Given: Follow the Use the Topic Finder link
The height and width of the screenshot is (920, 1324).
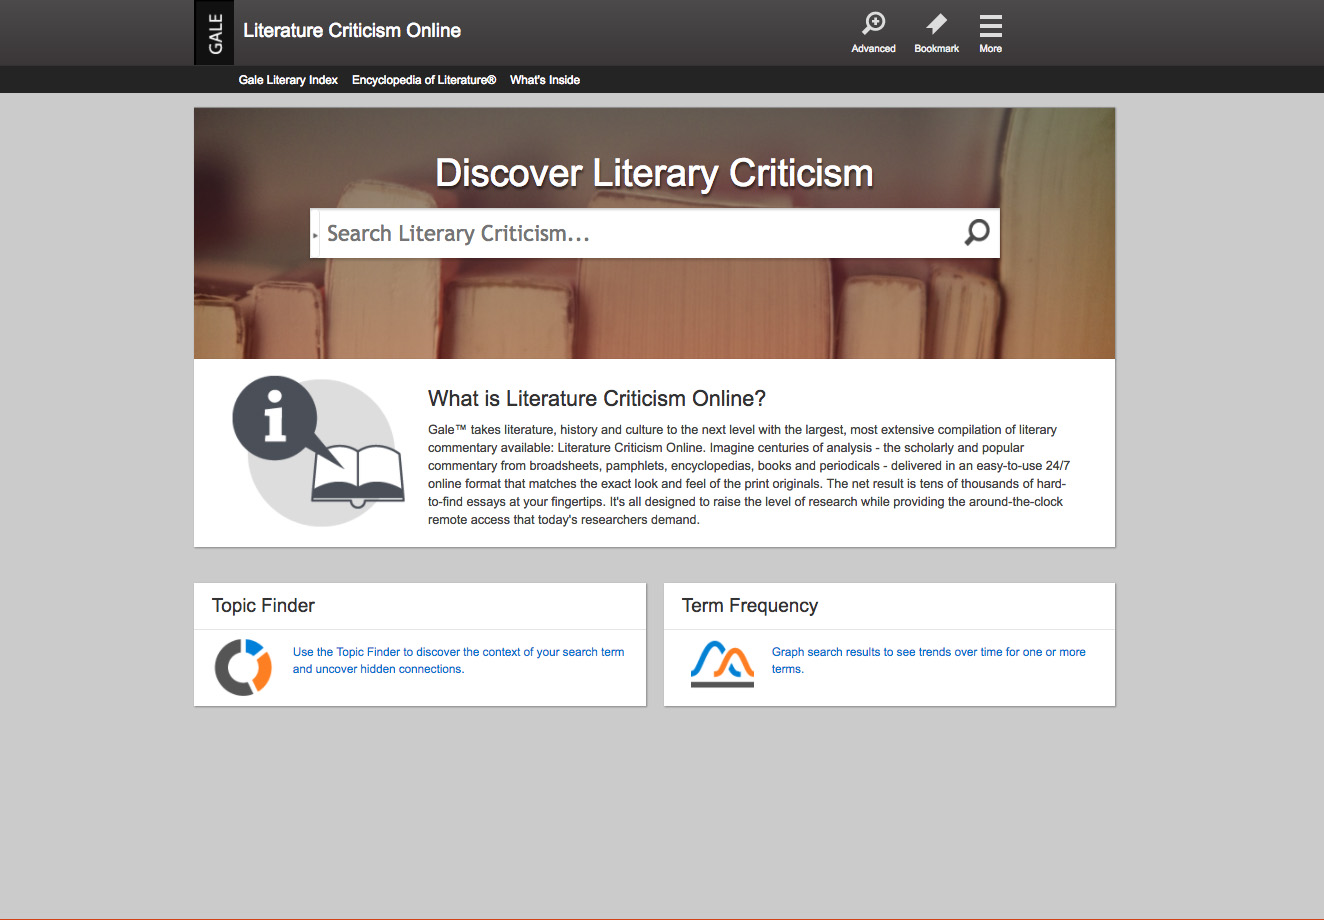Looking at the screenshot, I should [458, 660].
